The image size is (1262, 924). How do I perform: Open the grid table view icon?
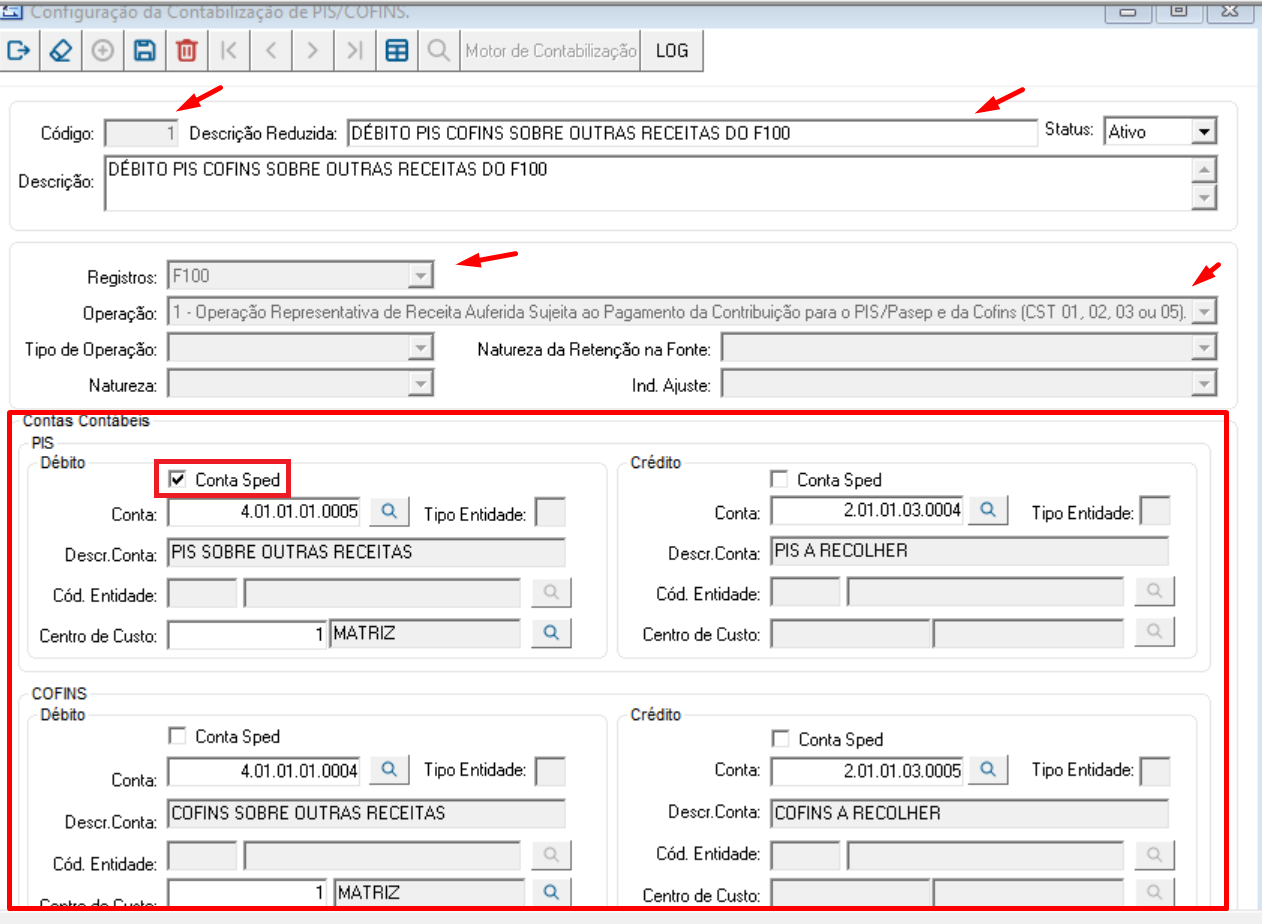pos(397,51)
